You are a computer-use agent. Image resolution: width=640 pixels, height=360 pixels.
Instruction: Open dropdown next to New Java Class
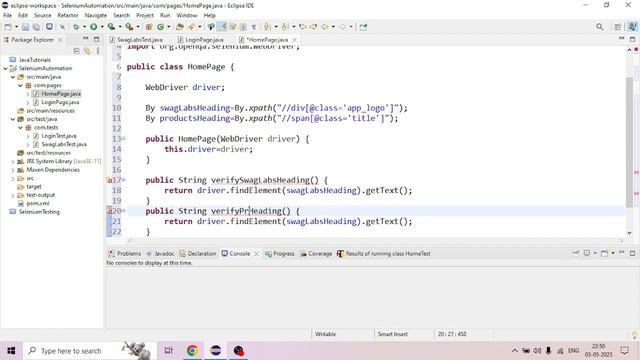pos(169,27)
